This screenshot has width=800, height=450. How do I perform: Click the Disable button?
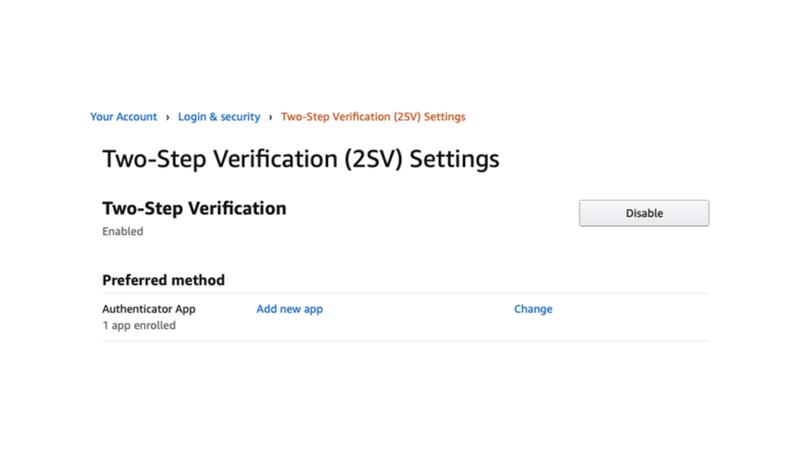point(644,213)
